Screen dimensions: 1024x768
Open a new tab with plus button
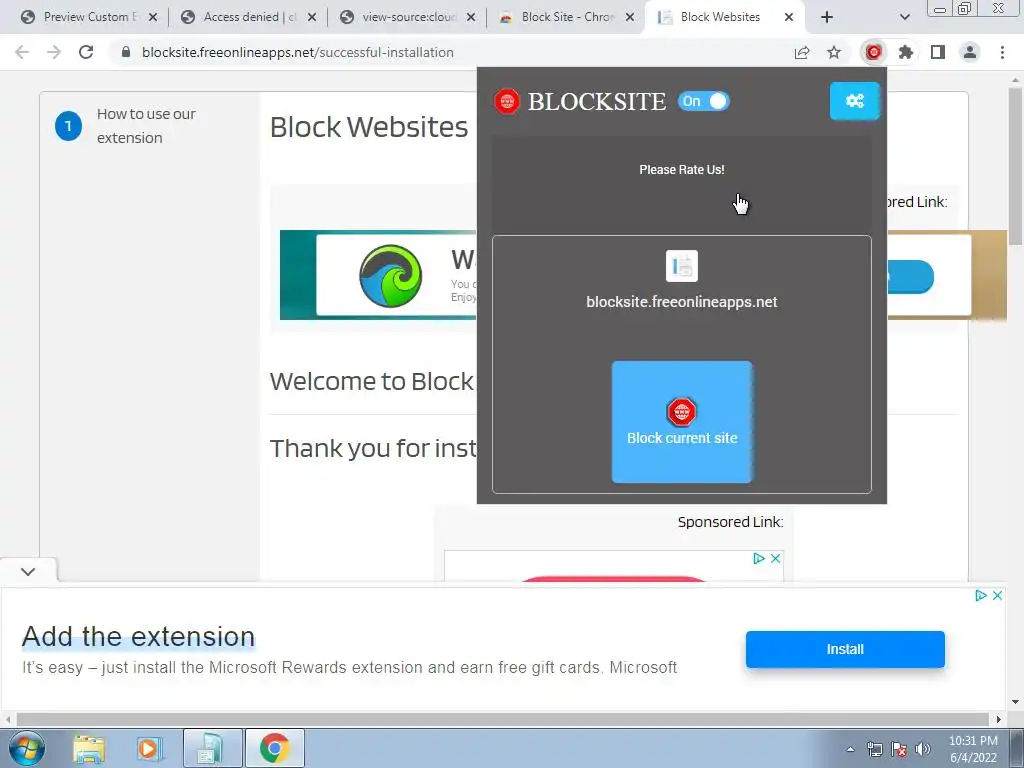pos(827,17)
